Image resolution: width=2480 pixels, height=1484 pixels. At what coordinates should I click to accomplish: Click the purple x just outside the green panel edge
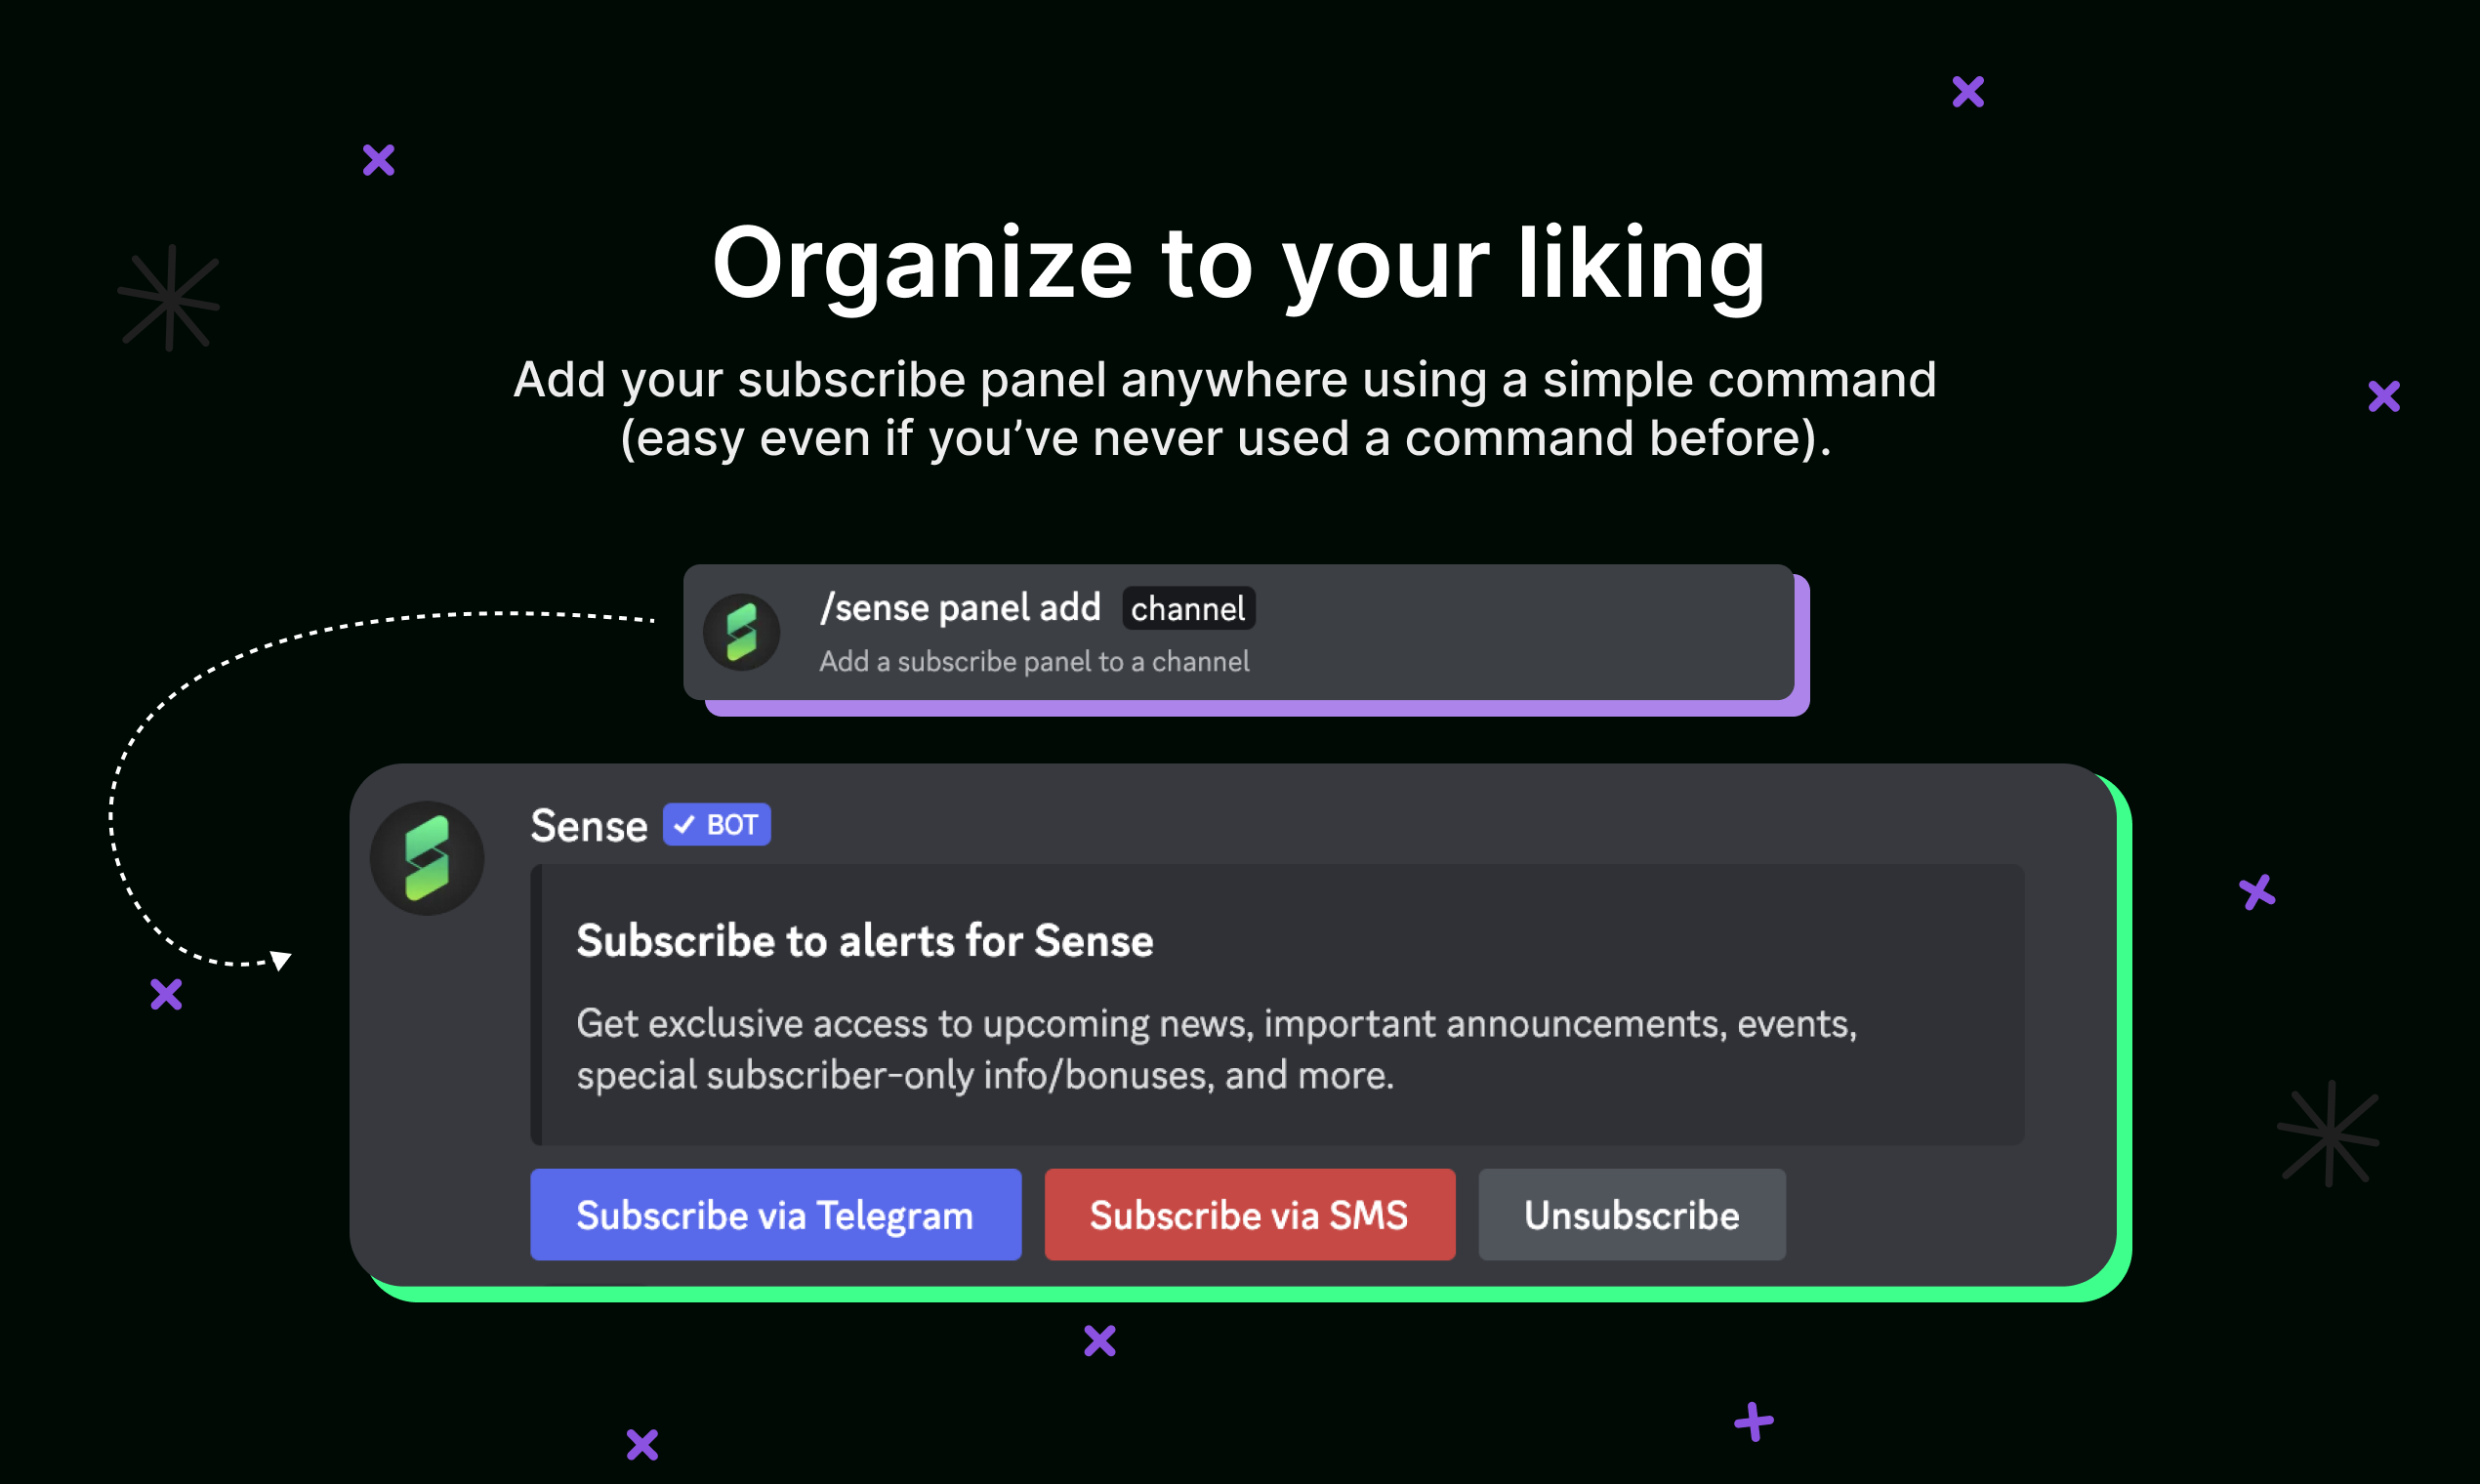point(2257,891)
